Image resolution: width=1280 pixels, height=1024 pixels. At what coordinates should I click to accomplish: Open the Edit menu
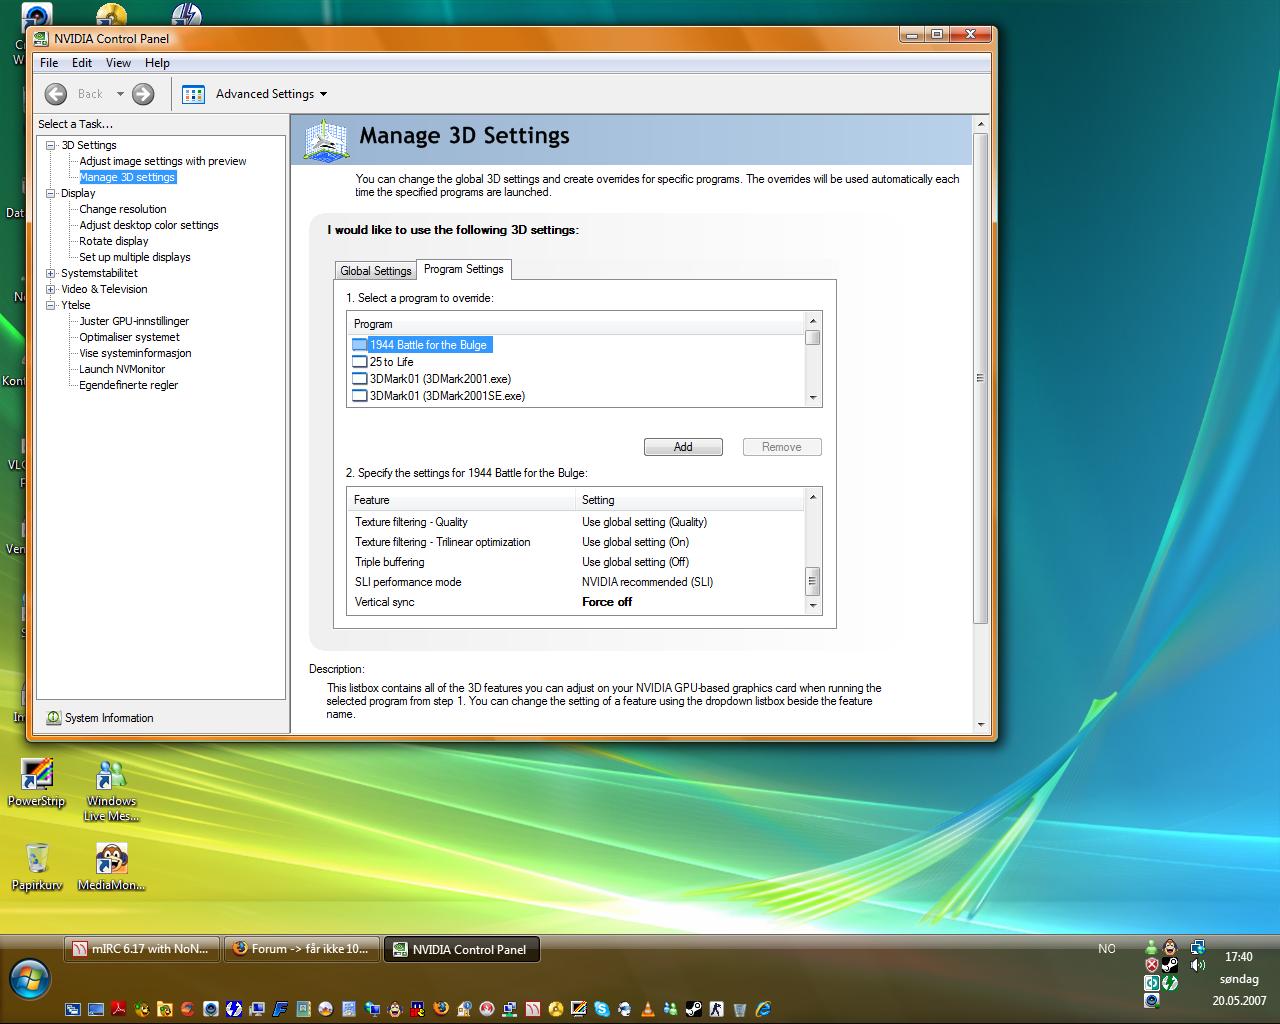point(82,62)
